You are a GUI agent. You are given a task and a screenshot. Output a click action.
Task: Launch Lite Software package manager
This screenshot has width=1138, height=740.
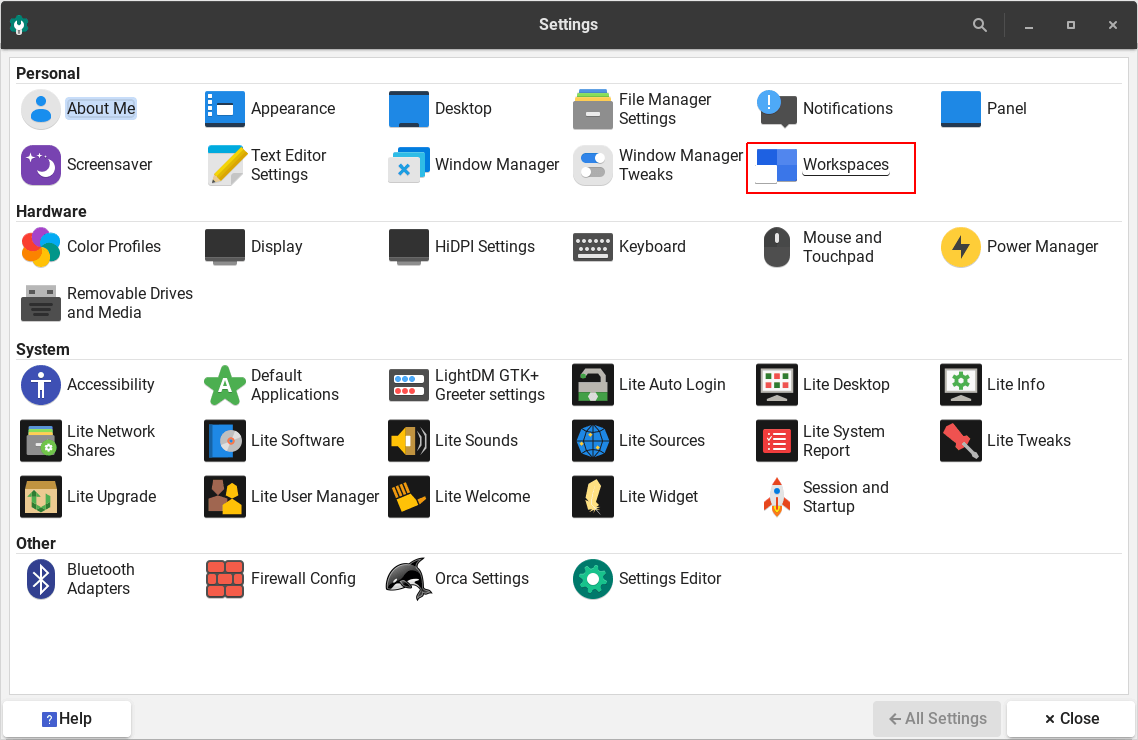tap(225, 441)
